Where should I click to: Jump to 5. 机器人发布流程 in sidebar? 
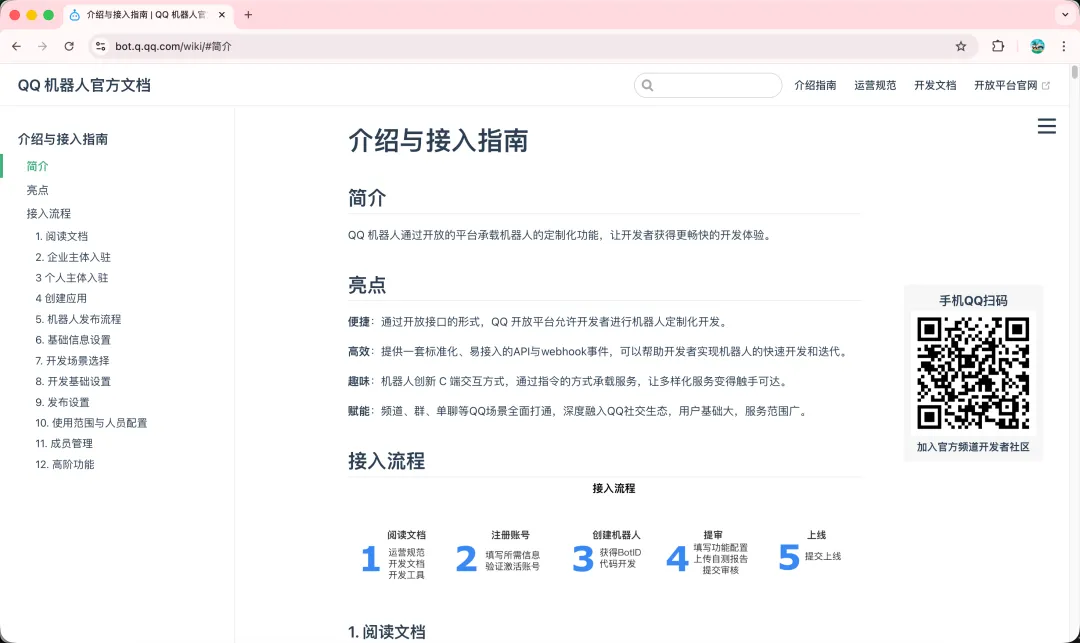[78, 319]
